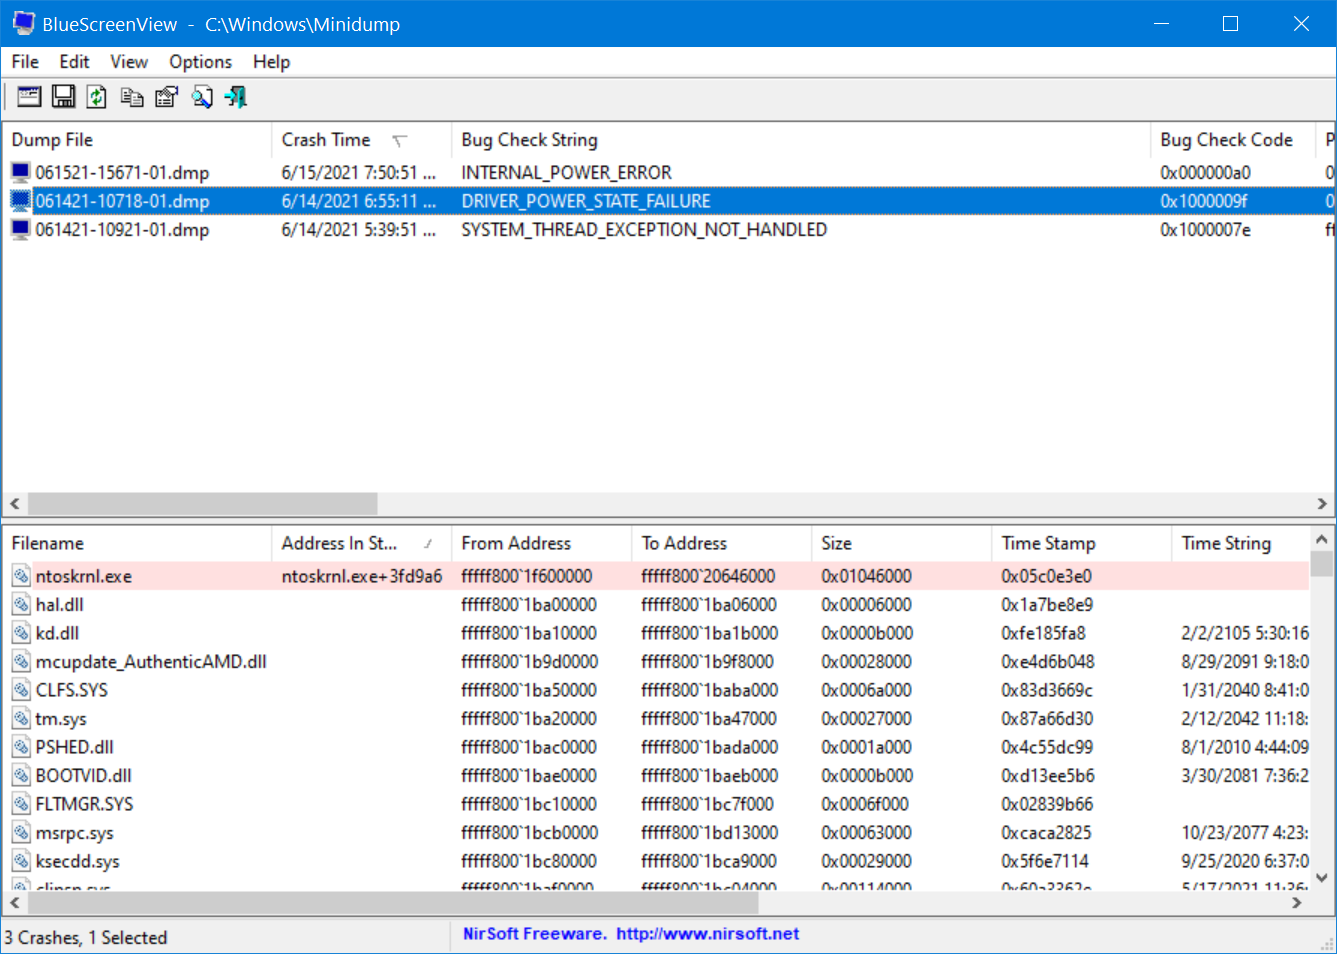Open the Options menu
Image resolution: width=1337 pixels, height=954 pixels.
point(200,61)
